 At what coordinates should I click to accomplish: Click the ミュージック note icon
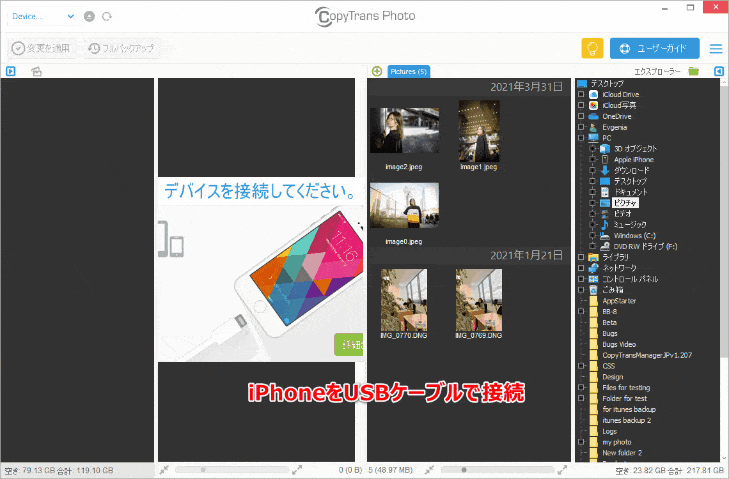click(605, 225)
